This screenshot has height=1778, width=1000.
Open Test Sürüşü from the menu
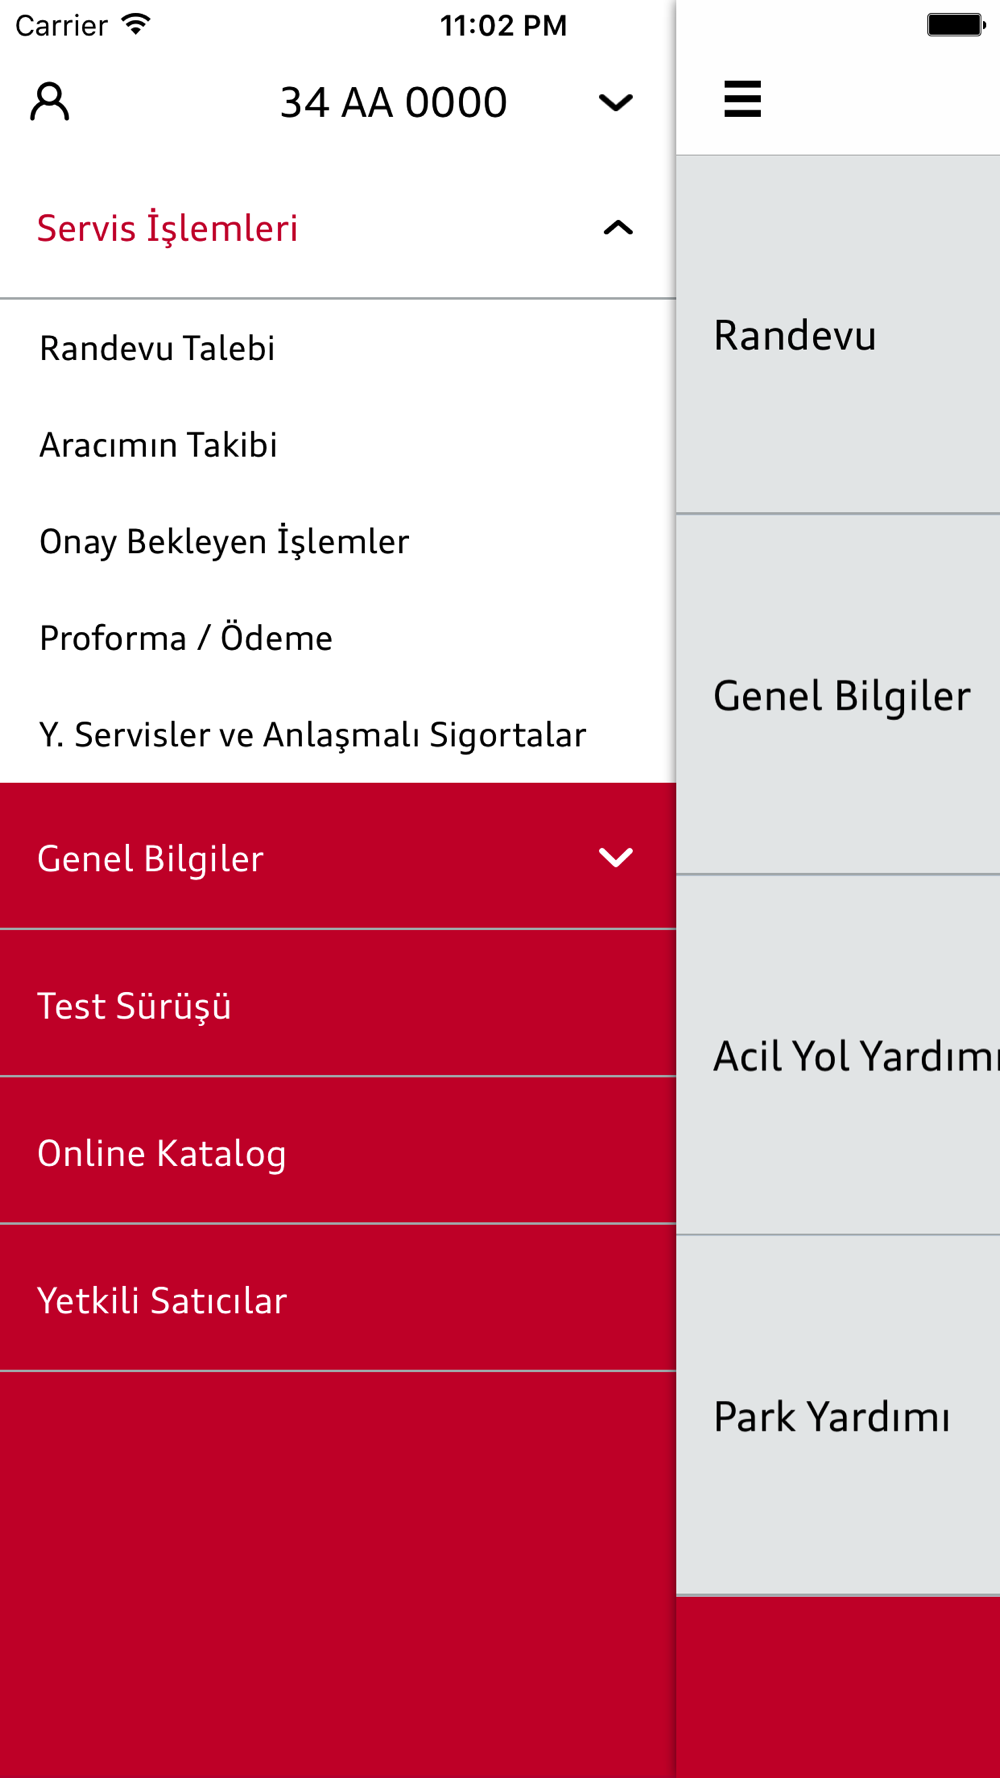point(134,1006)
